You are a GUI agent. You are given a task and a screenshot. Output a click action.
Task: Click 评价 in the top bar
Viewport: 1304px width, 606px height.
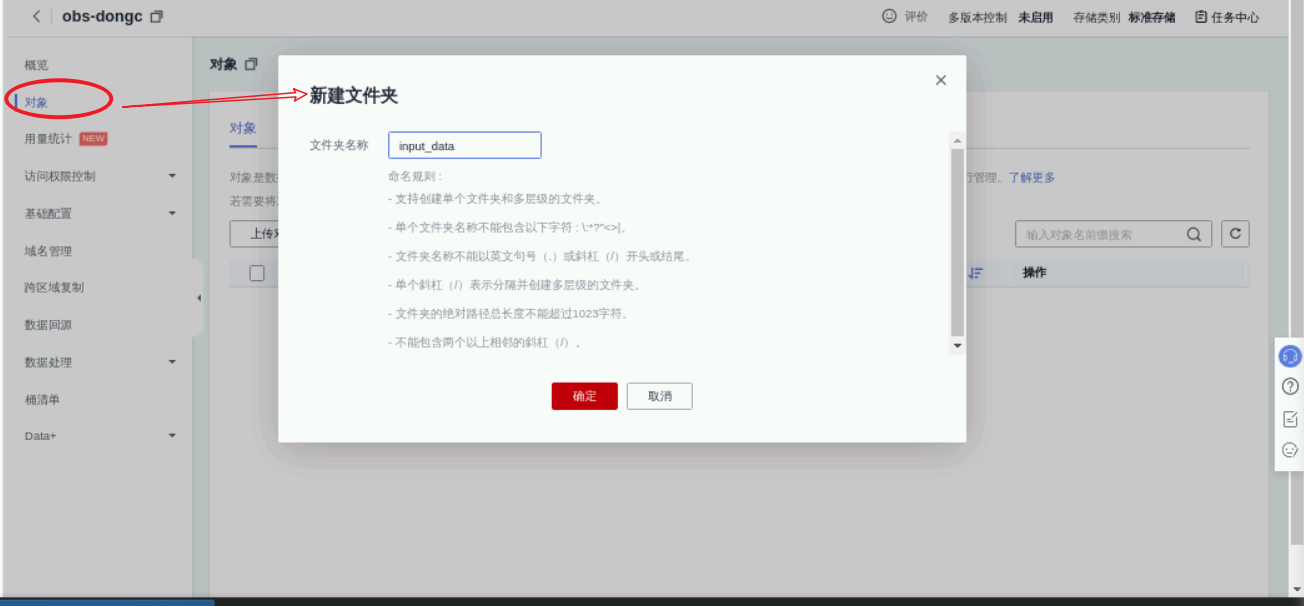(916, 17)
